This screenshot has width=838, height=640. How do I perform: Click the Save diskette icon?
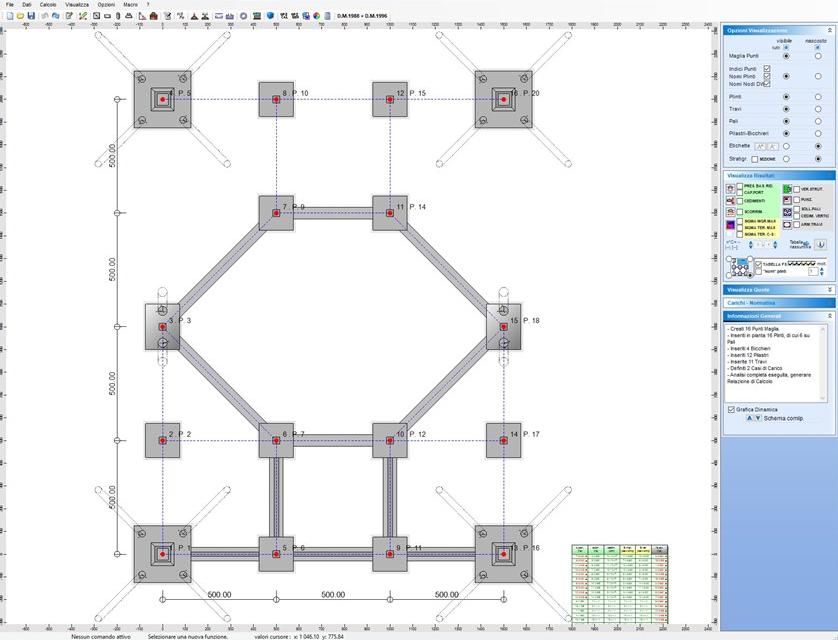pyautogui.click(x=32, y=16)
